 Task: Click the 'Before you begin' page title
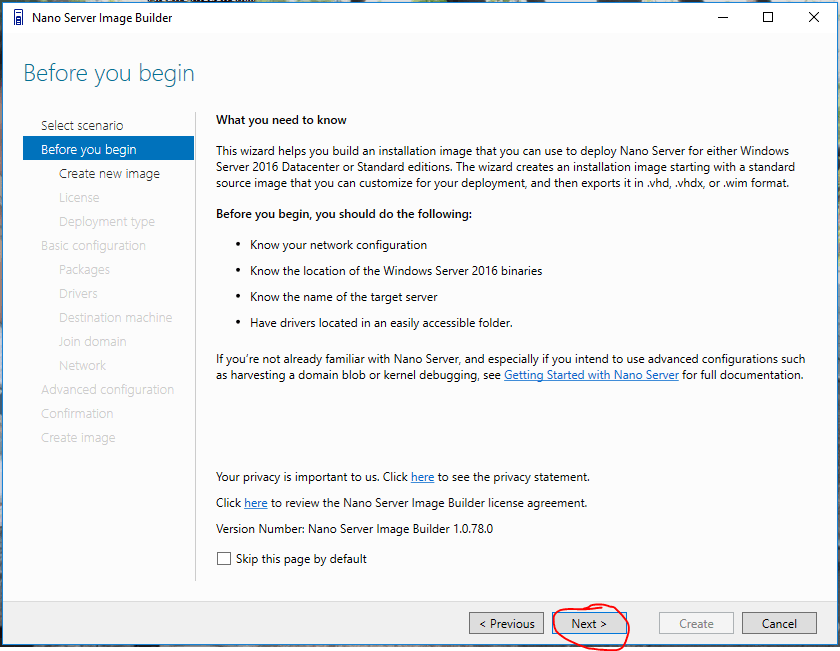pyautogui.click(x=109, y=73)
